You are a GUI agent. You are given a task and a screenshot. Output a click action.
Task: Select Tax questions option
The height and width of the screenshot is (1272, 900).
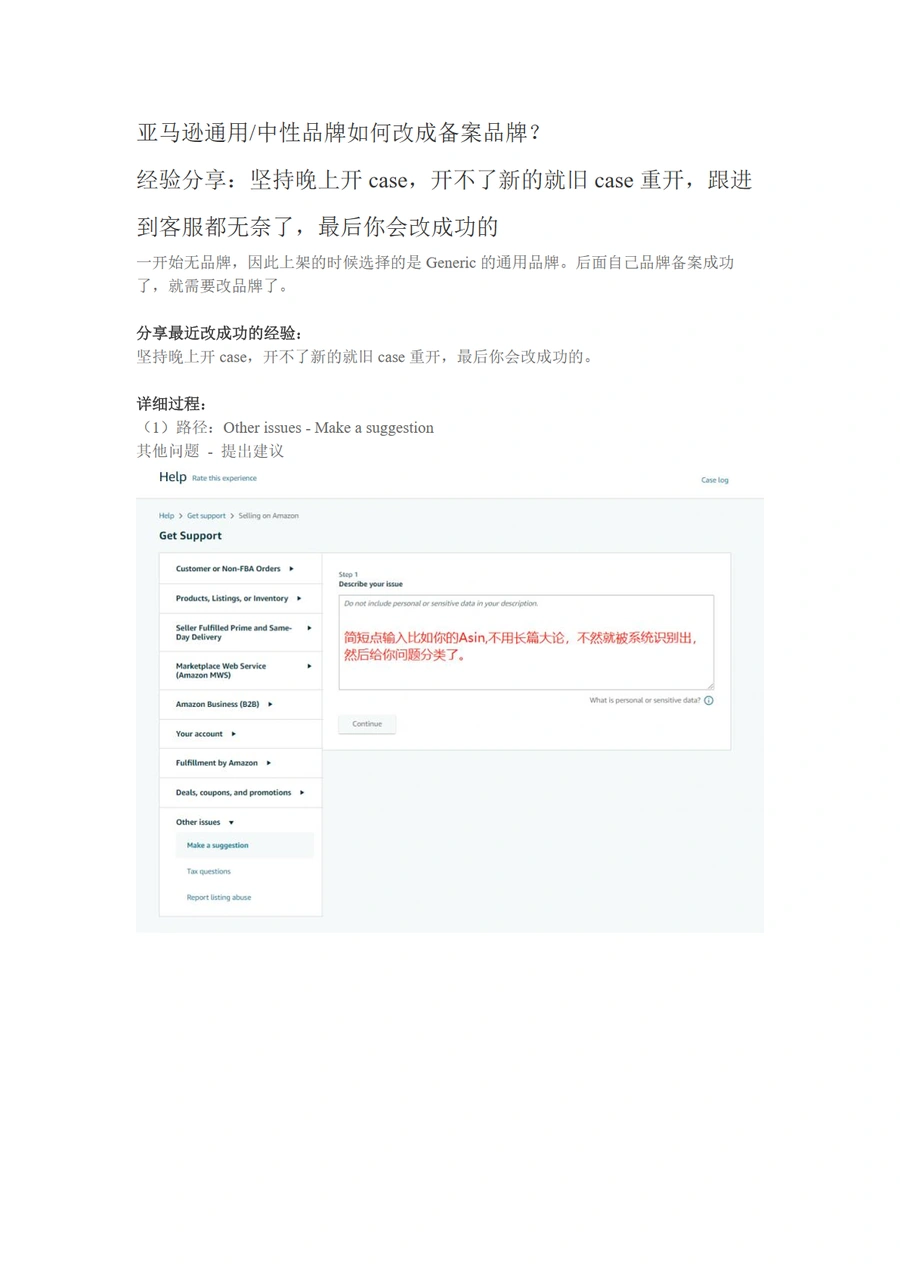click(x=208, y=872)
